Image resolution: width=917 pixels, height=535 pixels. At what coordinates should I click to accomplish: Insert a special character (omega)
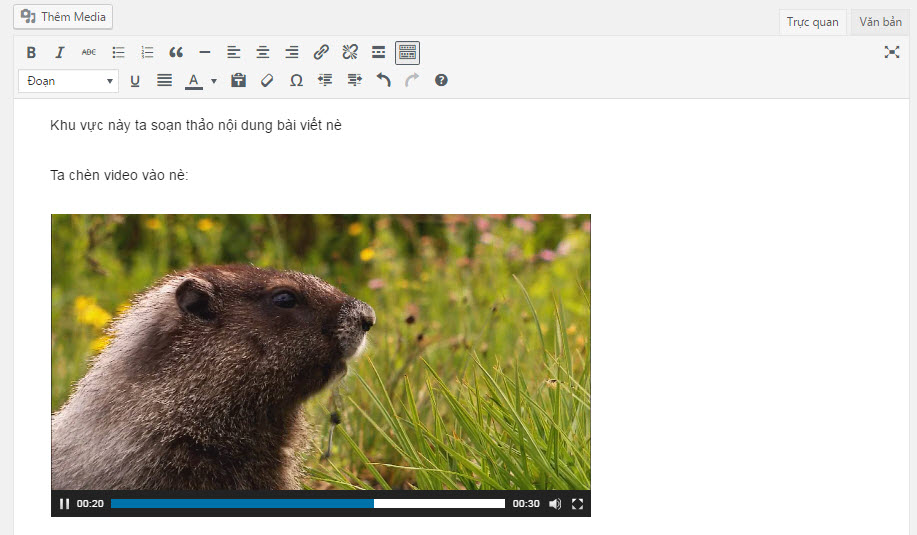pyautogui.click(x=296, y=81)
